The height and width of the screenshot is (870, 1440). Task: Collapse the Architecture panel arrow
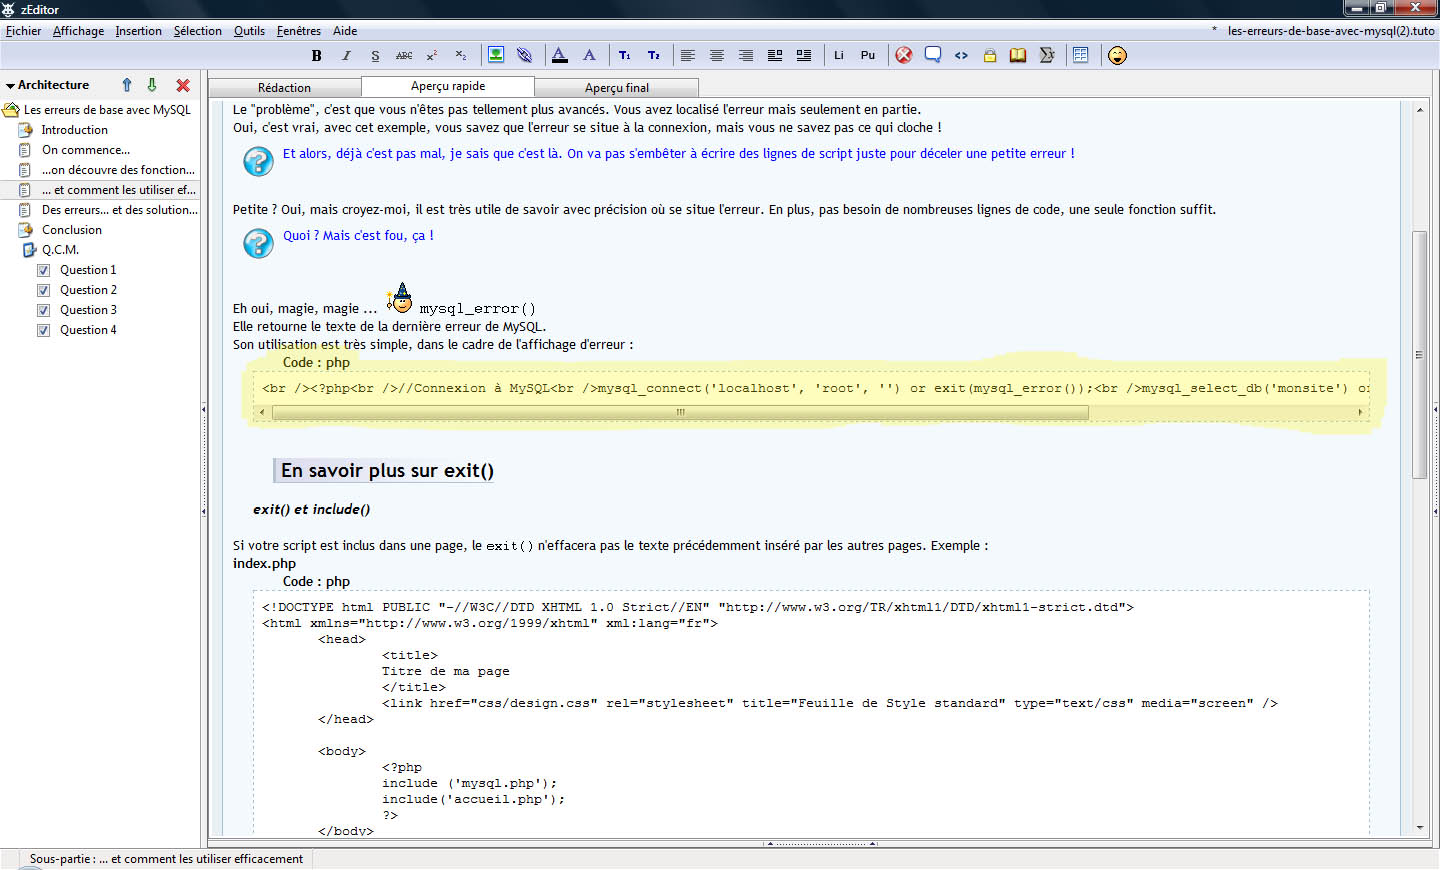[10, 86]
